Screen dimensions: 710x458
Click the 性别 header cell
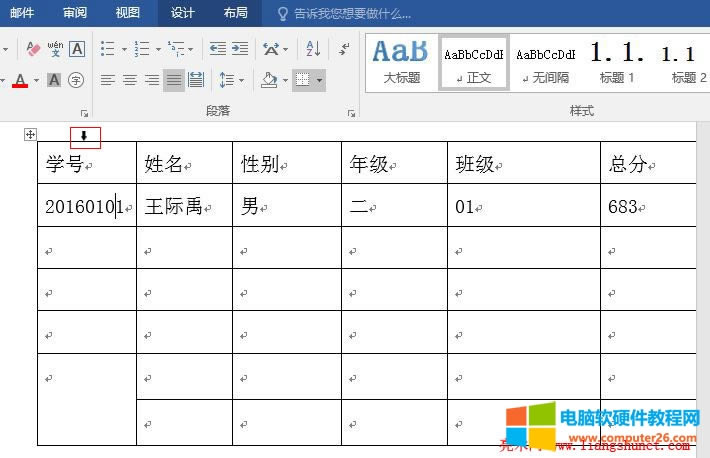coord(287,163)
